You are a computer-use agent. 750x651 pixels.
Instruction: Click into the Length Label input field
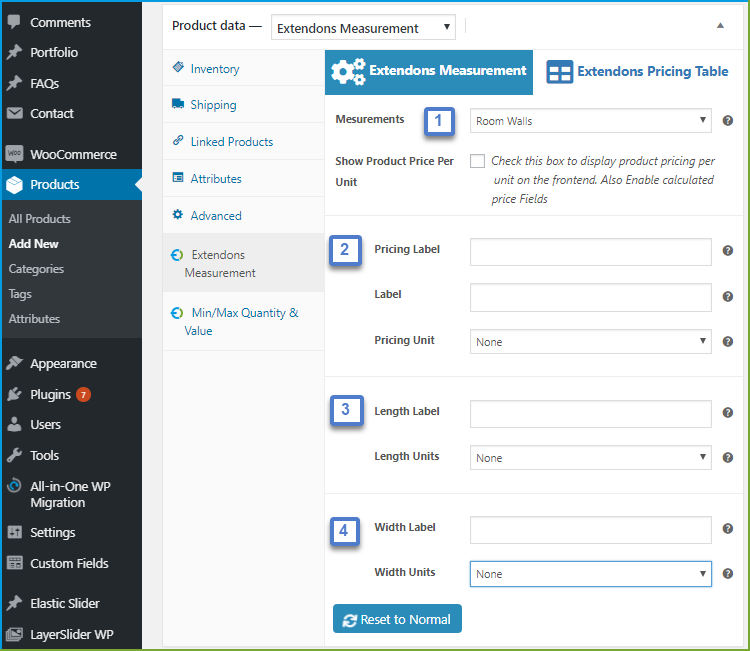(x=590, y=413)
